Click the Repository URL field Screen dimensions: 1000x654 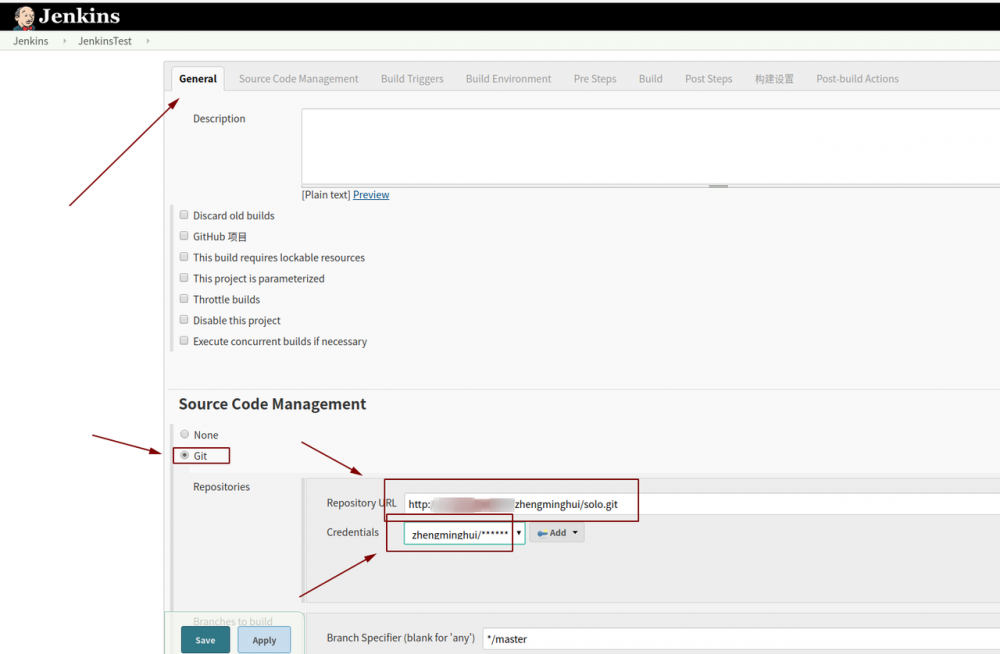[x=702, y=504]
